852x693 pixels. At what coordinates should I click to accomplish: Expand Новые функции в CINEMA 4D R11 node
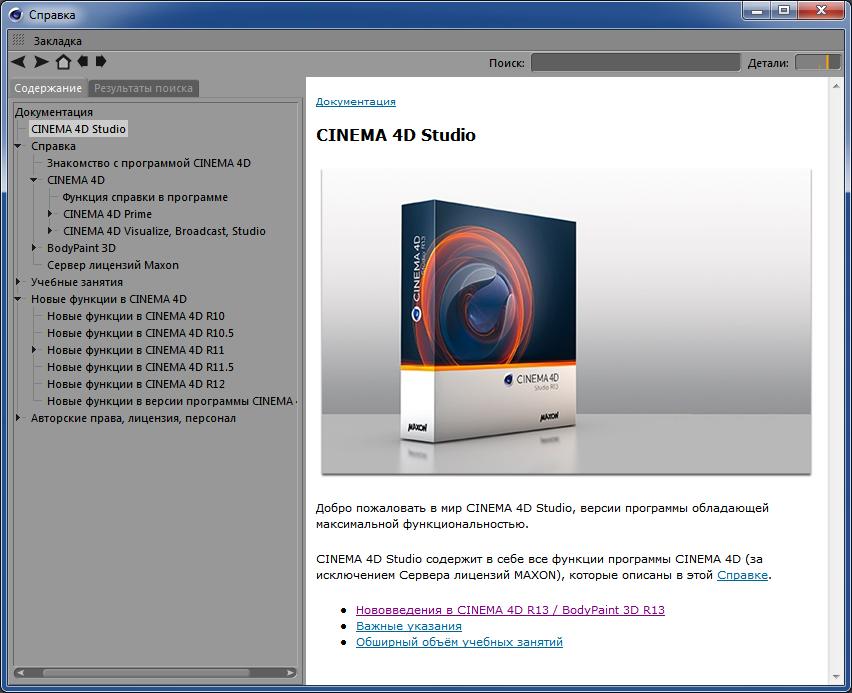click(x=34, y=349)
